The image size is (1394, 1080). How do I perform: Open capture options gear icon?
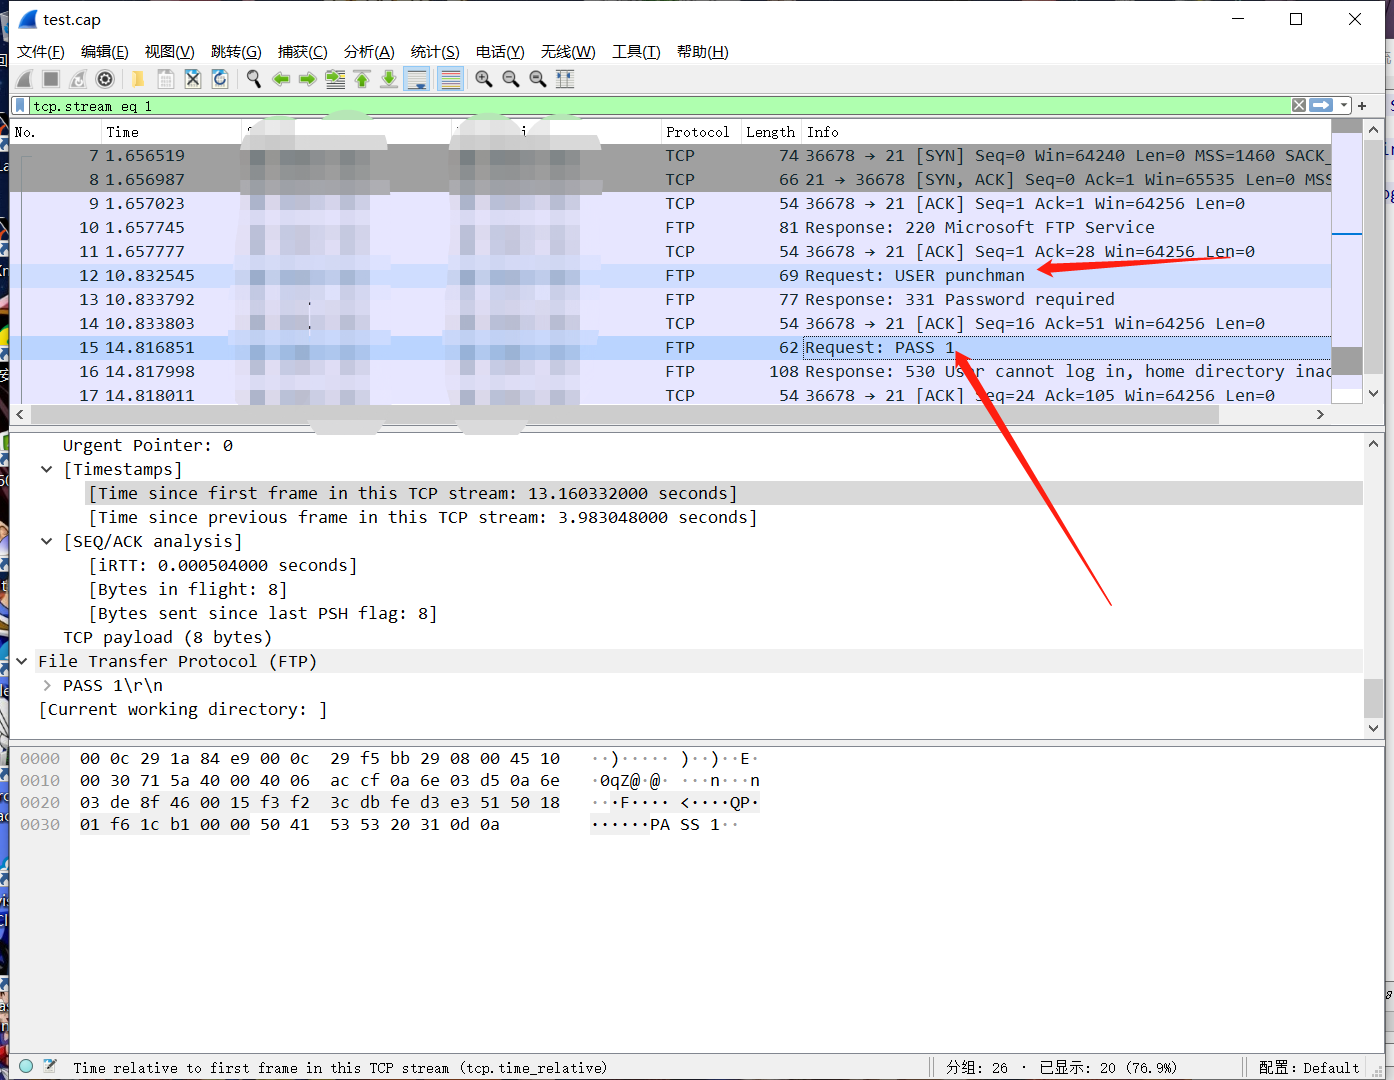point(105,79)
